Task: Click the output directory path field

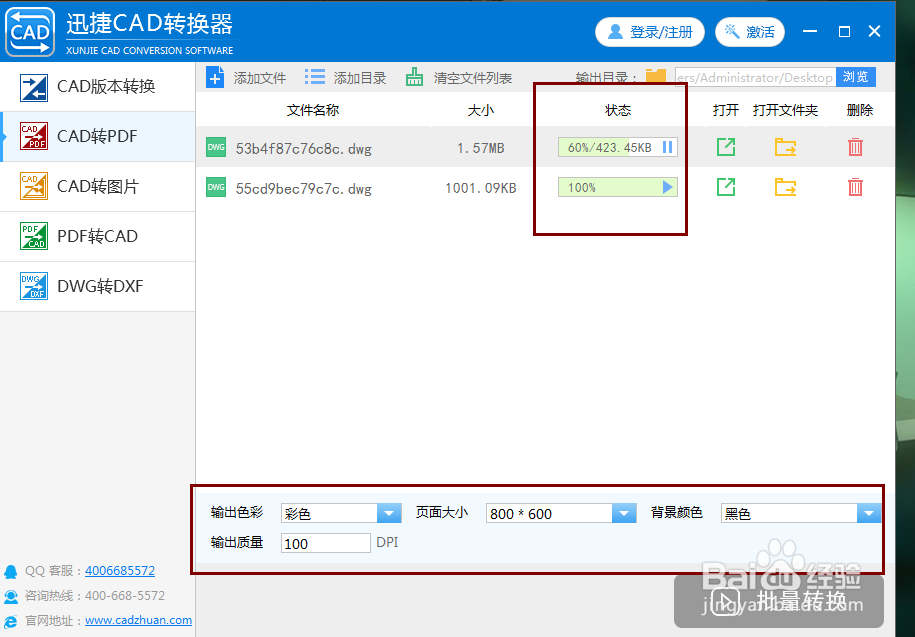Action: click(x=755, y=78)
